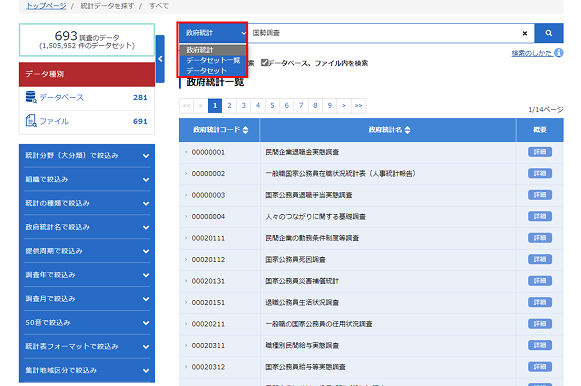Viewport: 581px width, 386px height.
Task: Click the file icon next to ファイル
Action: point(31,121)
